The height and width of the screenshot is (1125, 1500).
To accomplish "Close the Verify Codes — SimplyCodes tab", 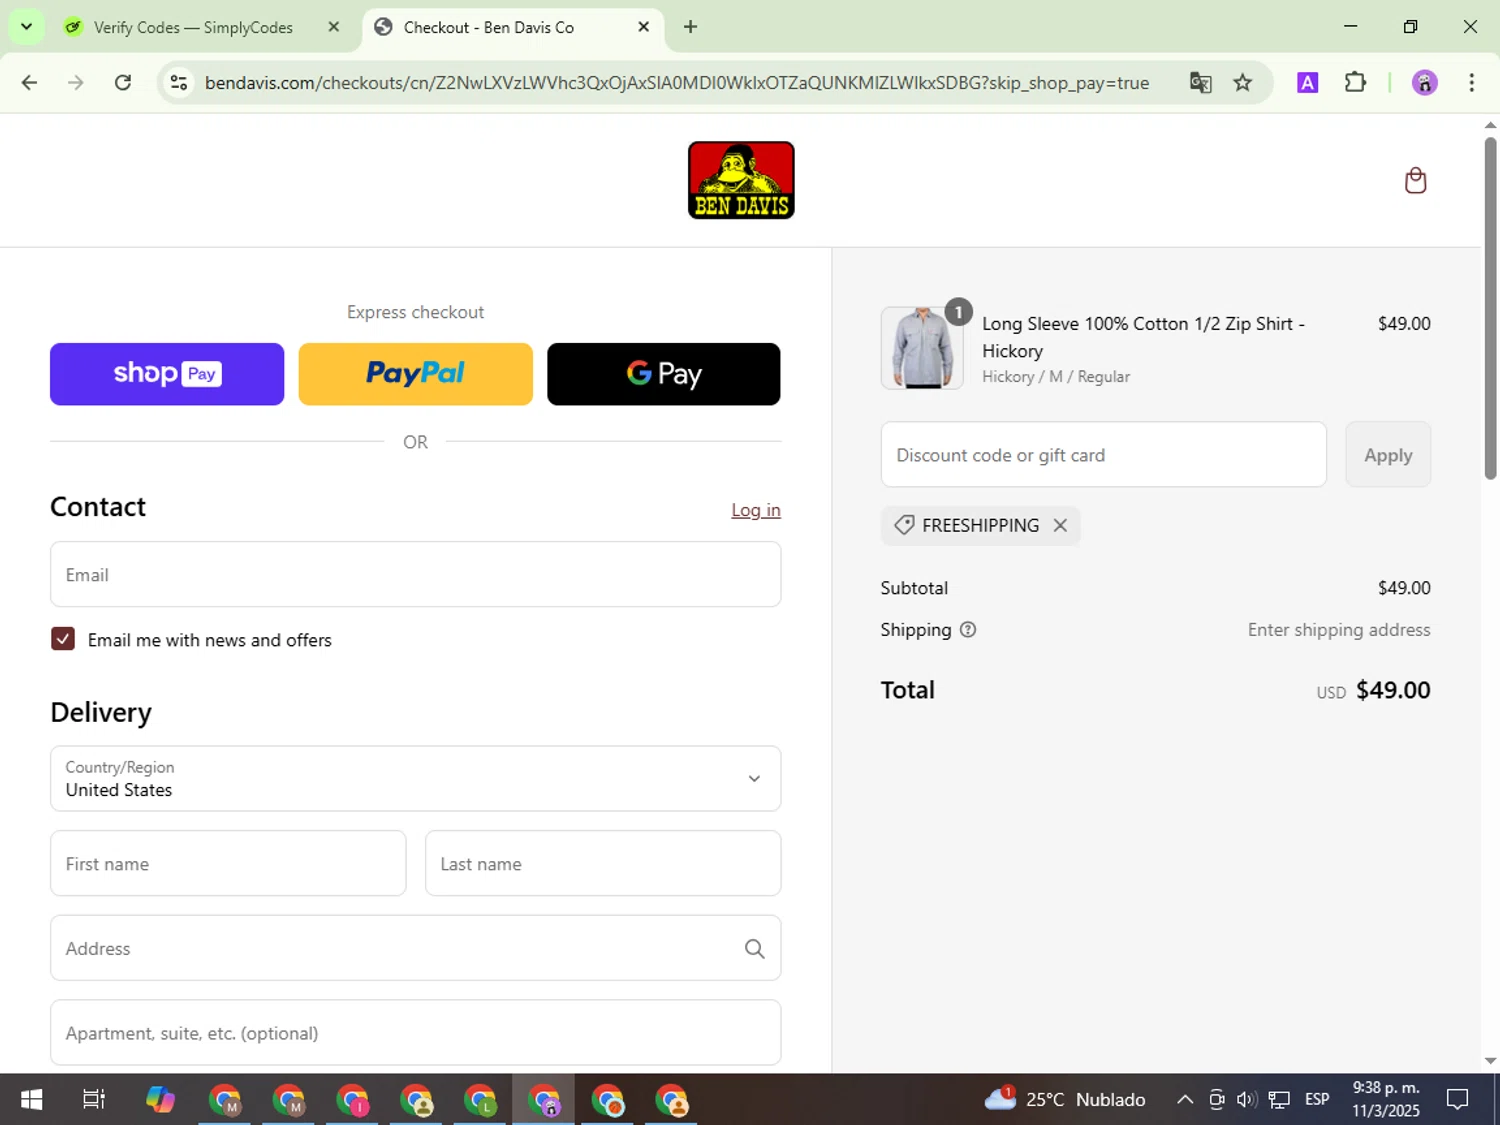I will (x=334, y=27).
